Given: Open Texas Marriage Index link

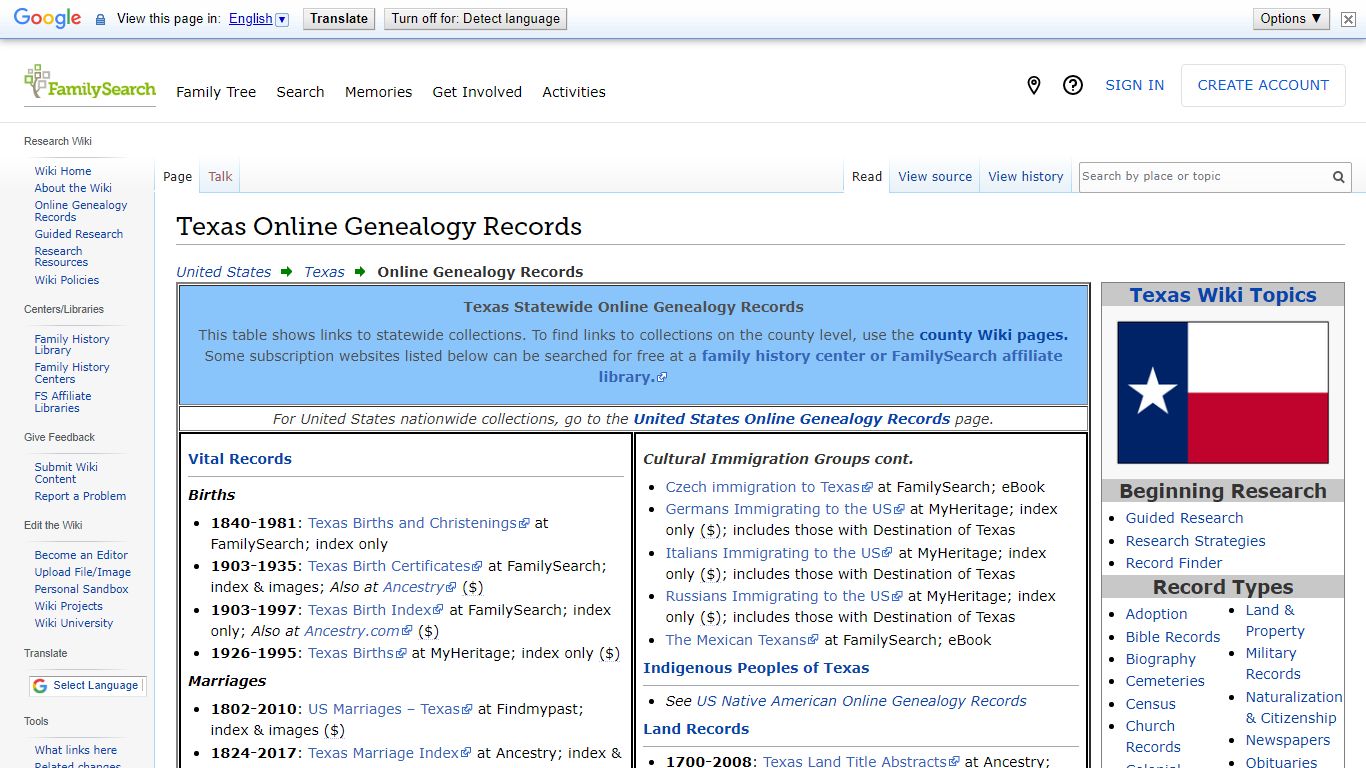Looking at the screenshot, I should coord(389,753).
